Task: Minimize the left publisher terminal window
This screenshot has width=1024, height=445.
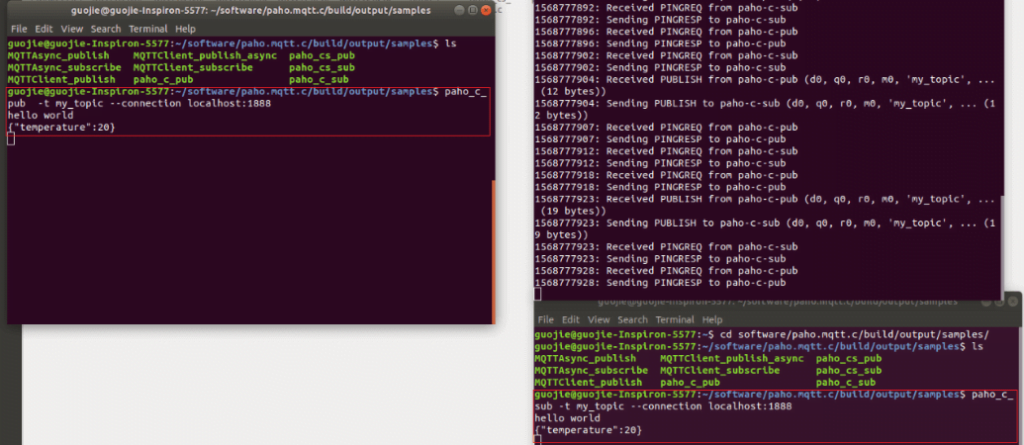Action: (x=460, y=10)
